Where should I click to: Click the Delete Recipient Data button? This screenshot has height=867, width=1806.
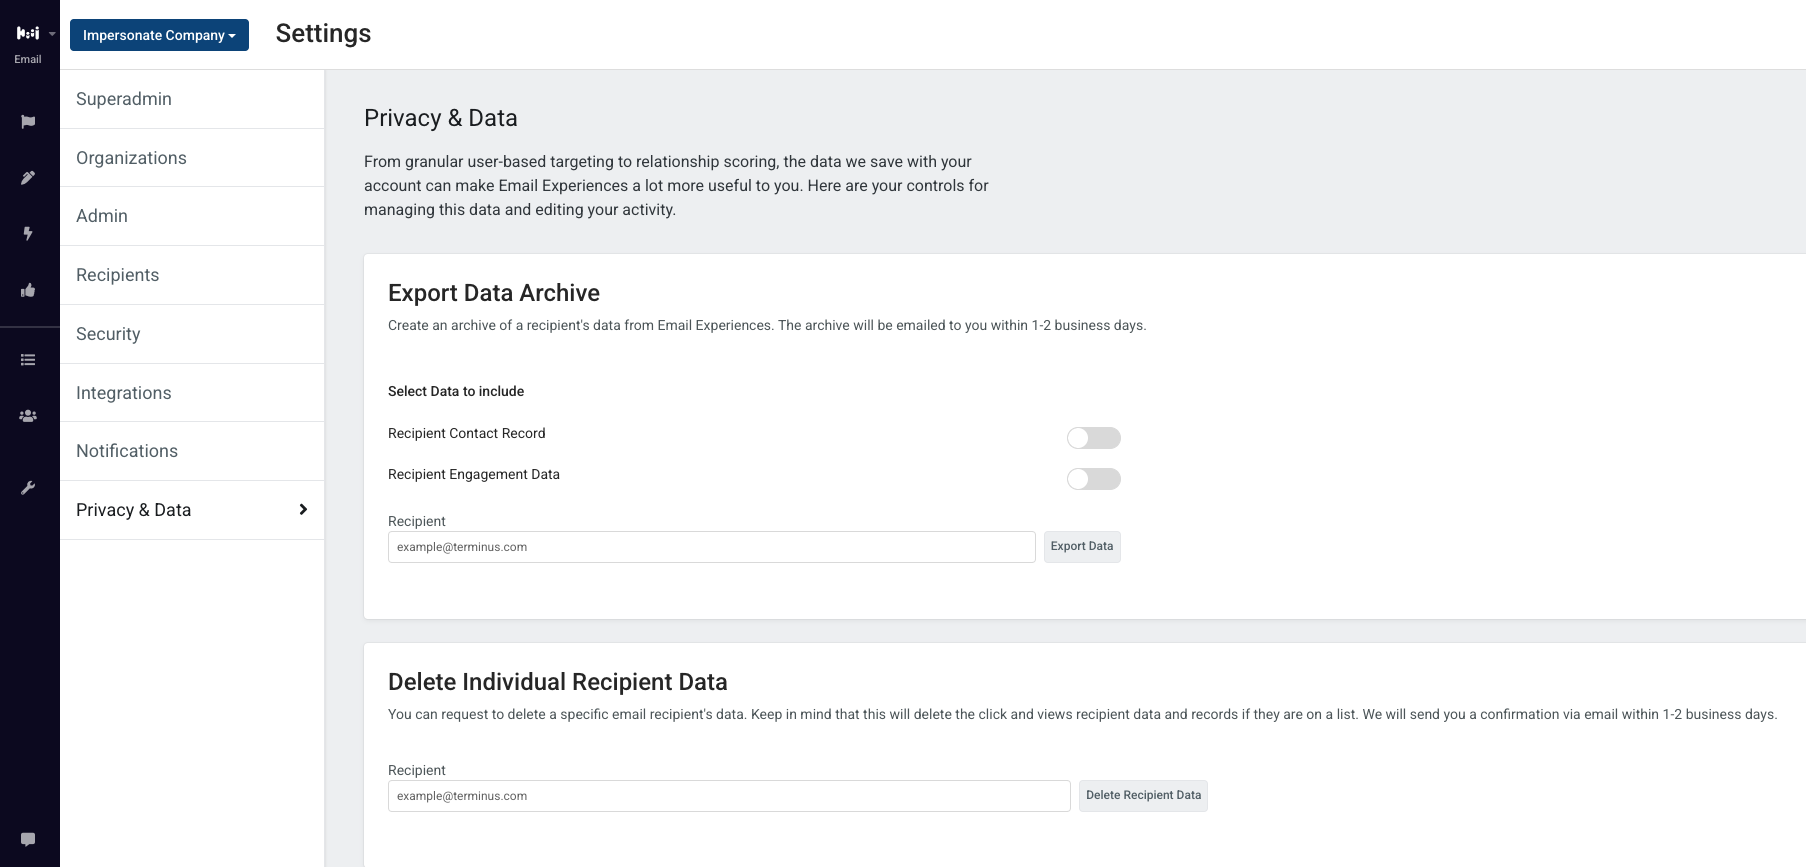[x=1143, y=796]
